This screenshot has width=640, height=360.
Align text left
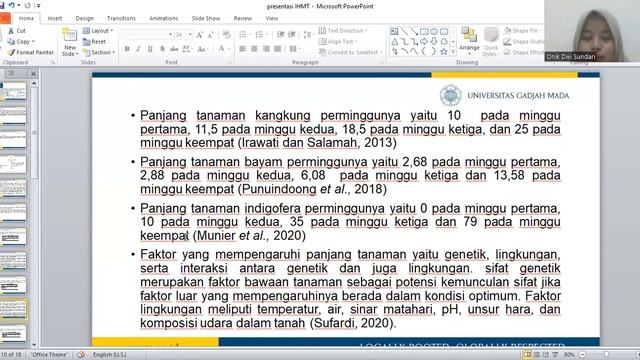pyautogui.click(x=242, y=49)
